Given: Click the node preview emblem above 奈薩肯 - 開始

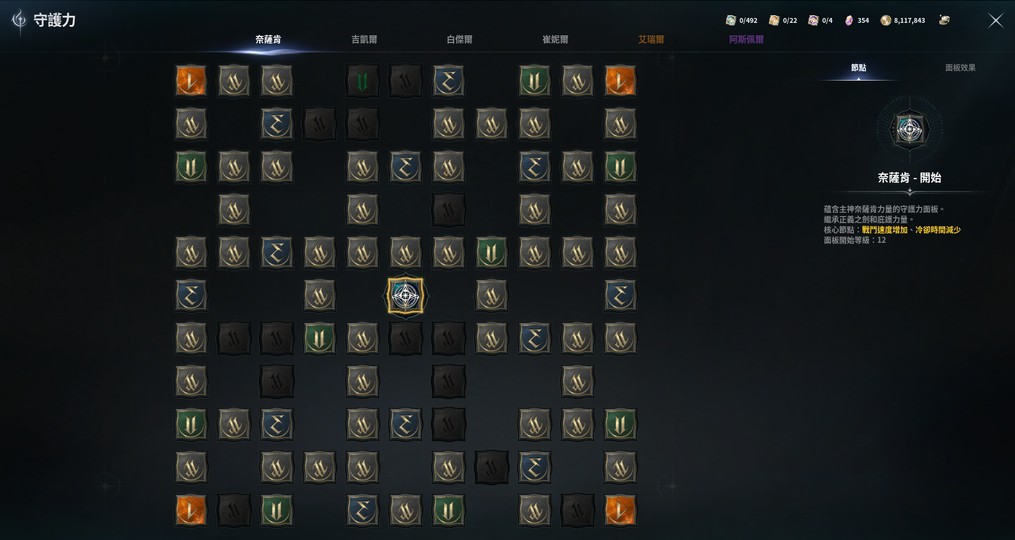Looking at the screenshot, I should [x=909, y=129].
